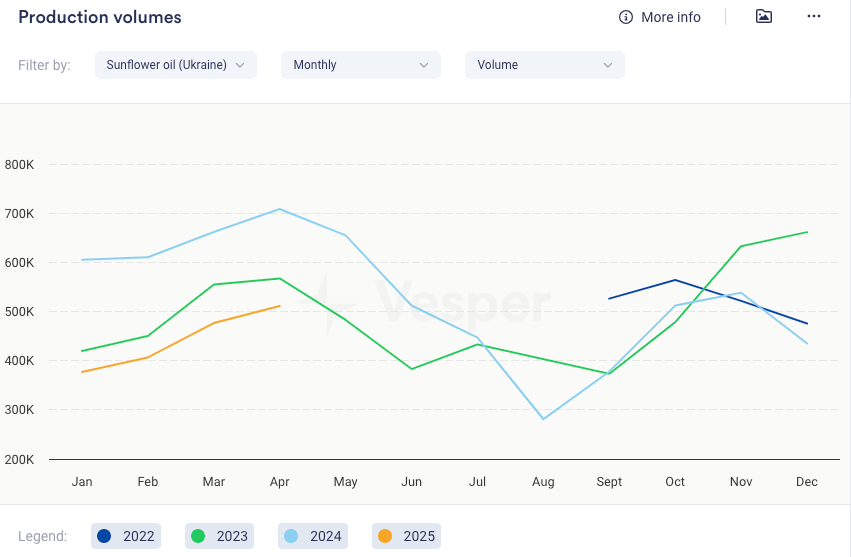This screenshot has height=557, width=851.
Task: Hide the 2023 series from chart
Action: pyautogui.click(x=219, y=536)
